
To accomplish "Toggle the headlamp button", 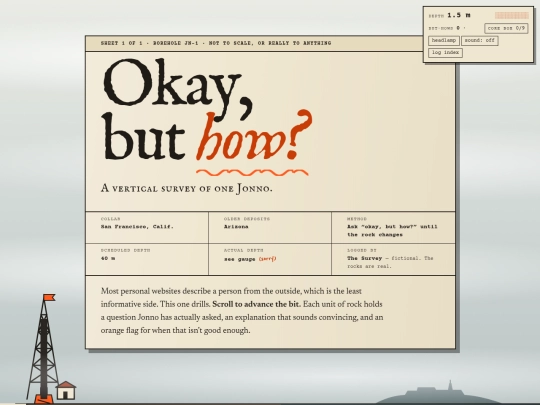I will pos(444,41).
